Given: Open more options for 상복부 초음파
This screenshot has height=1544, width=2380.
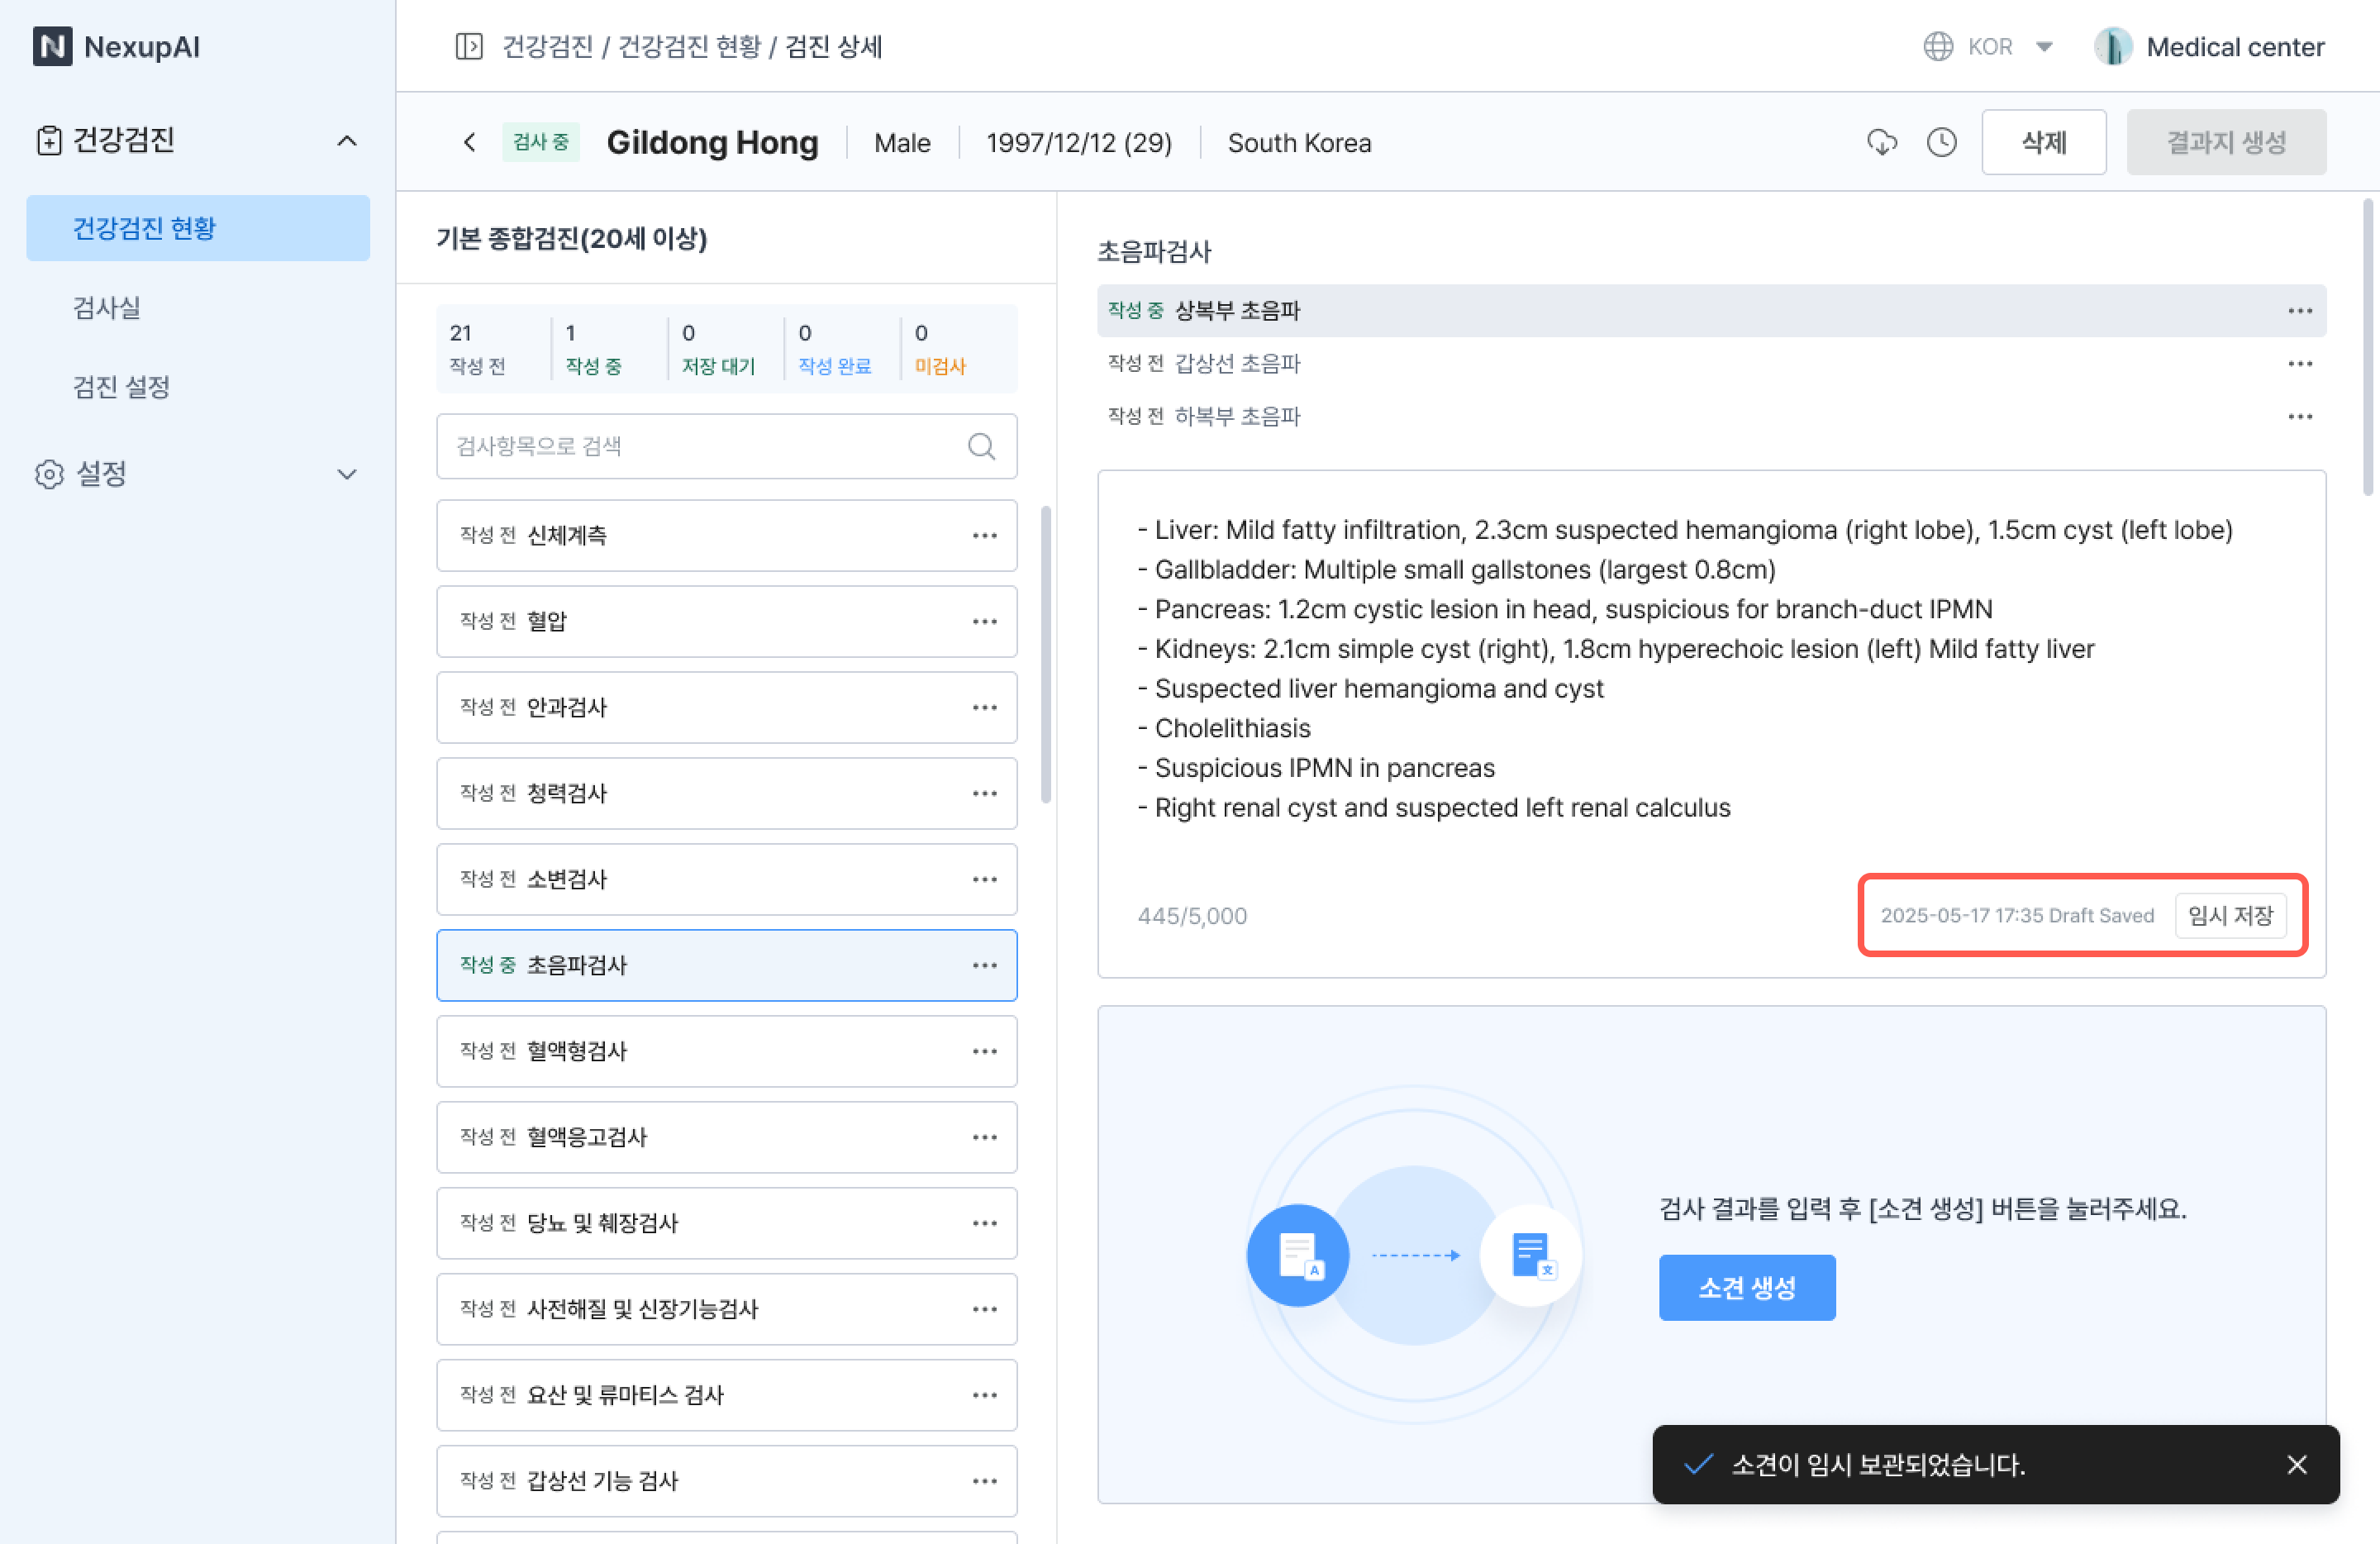Looking at the screenshot, I should [x=2299, y=311].
